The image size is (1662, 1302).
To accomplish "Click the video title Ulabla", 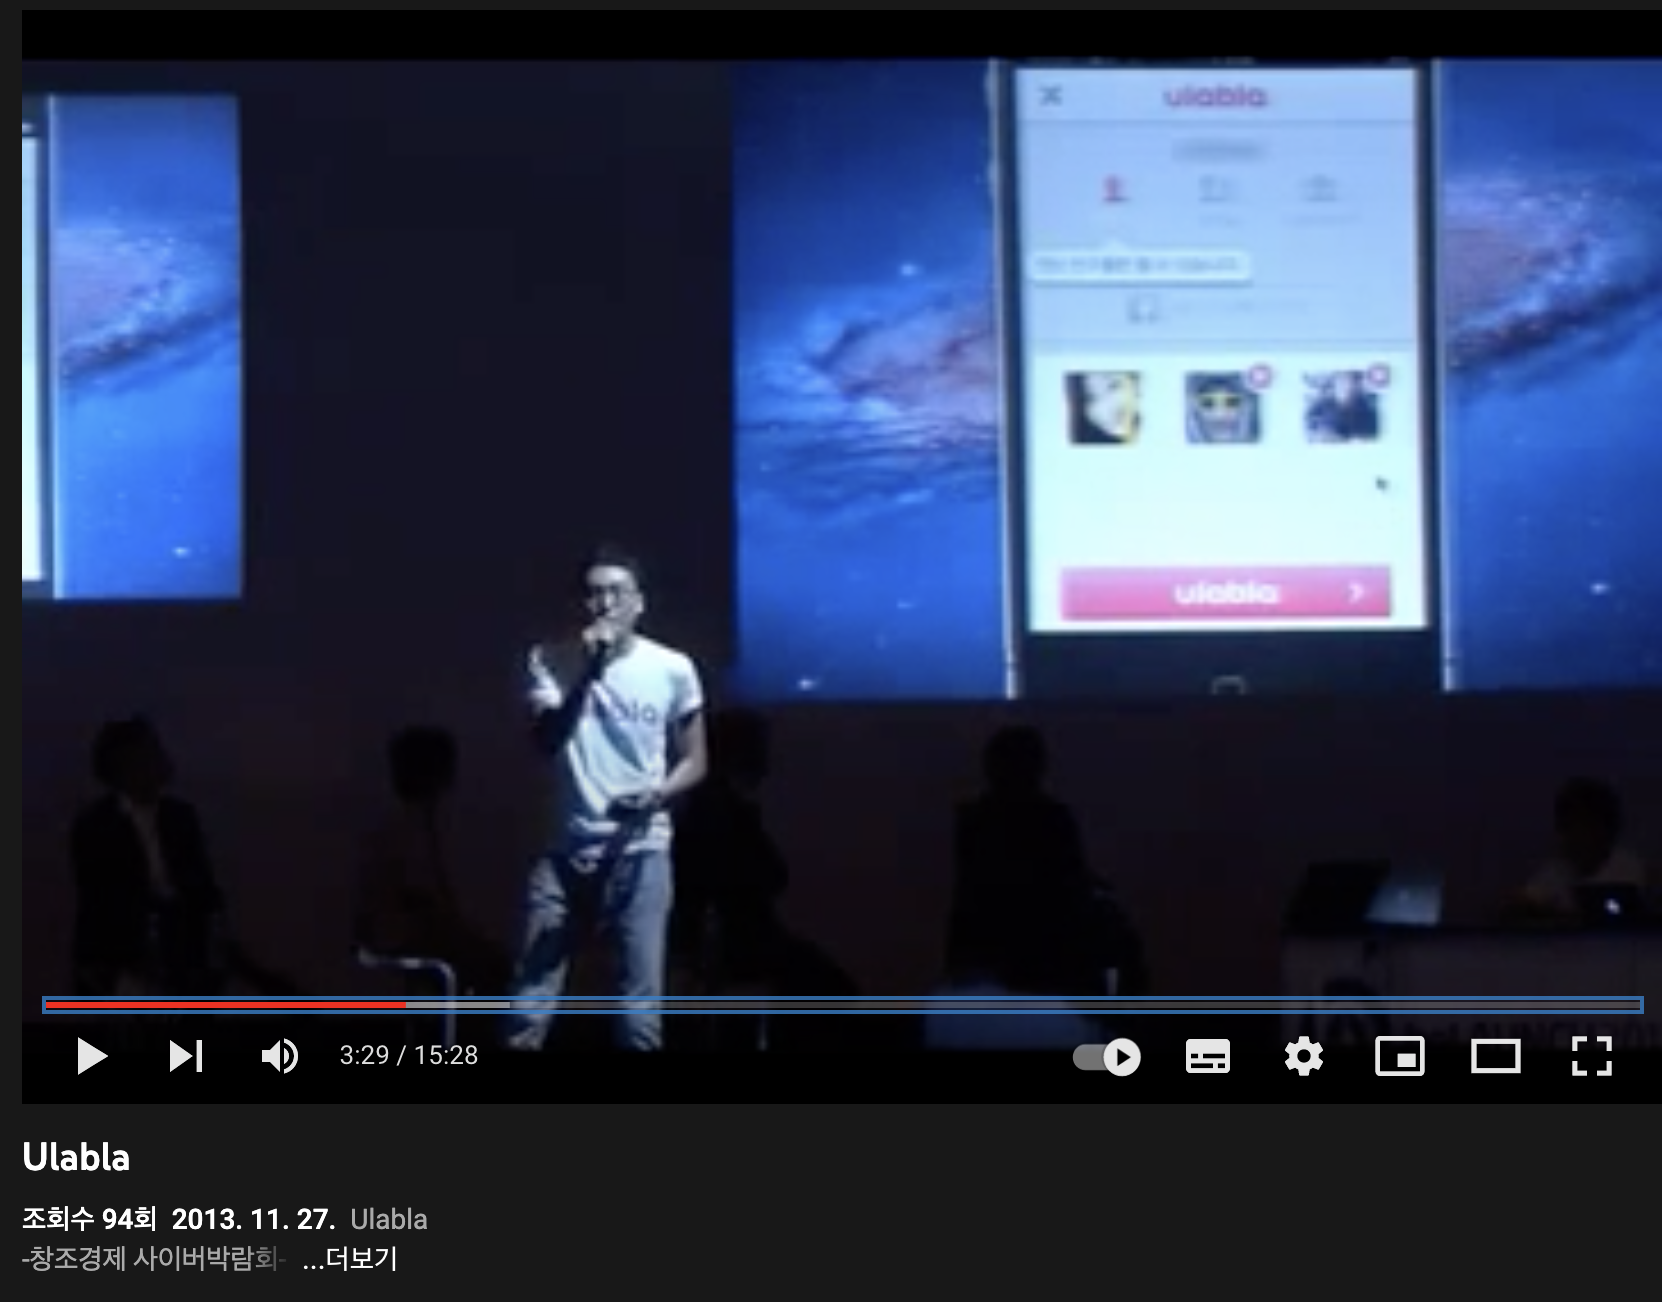I will (x=76, y=1157).
